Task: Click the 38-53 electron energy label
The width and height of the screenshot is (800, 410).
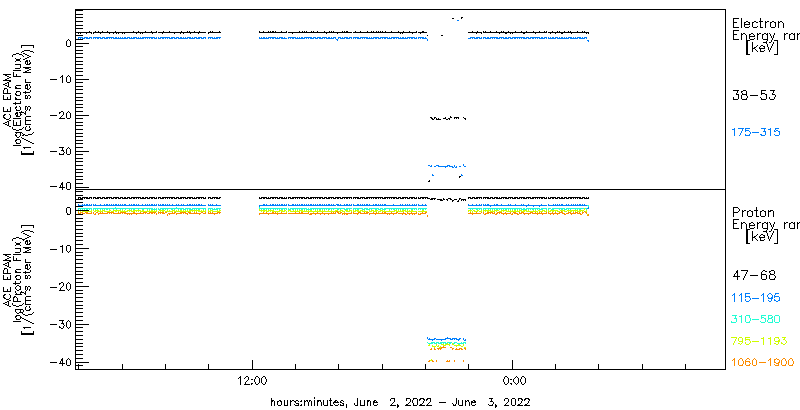Action: 754,95
